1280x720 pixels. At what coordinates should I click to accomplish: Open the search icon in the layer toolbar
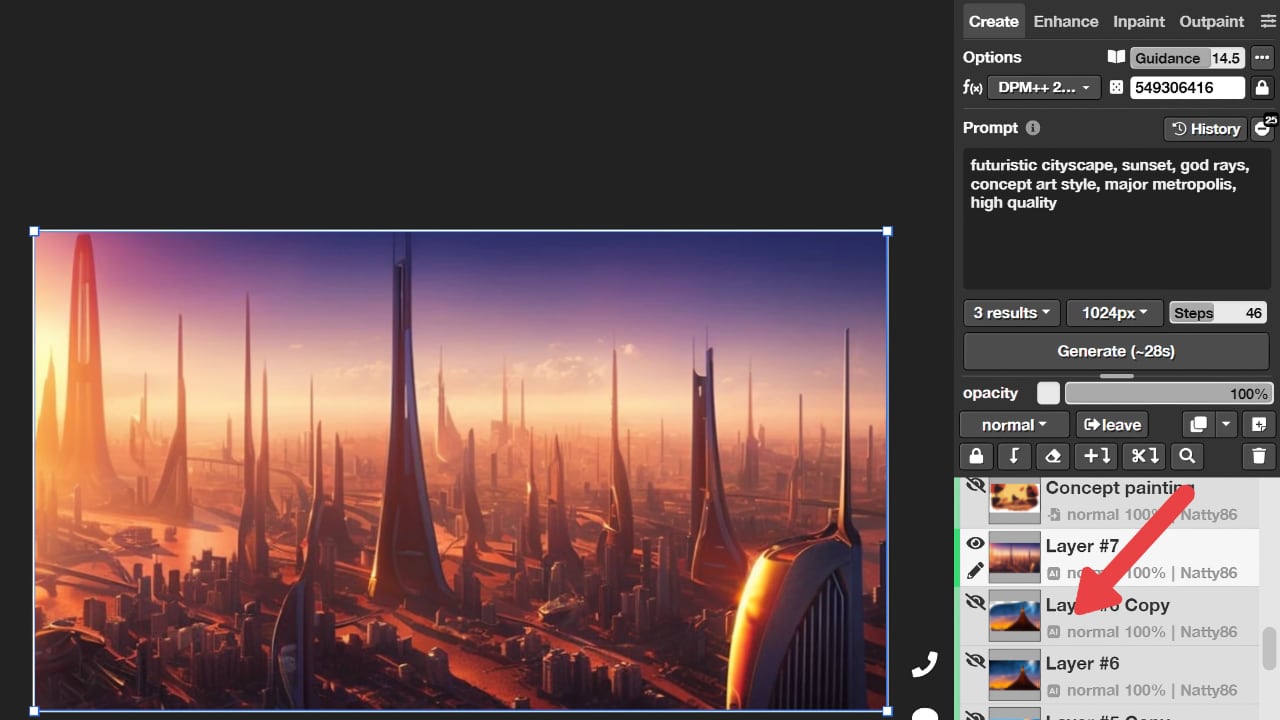tap(1186, 456)
